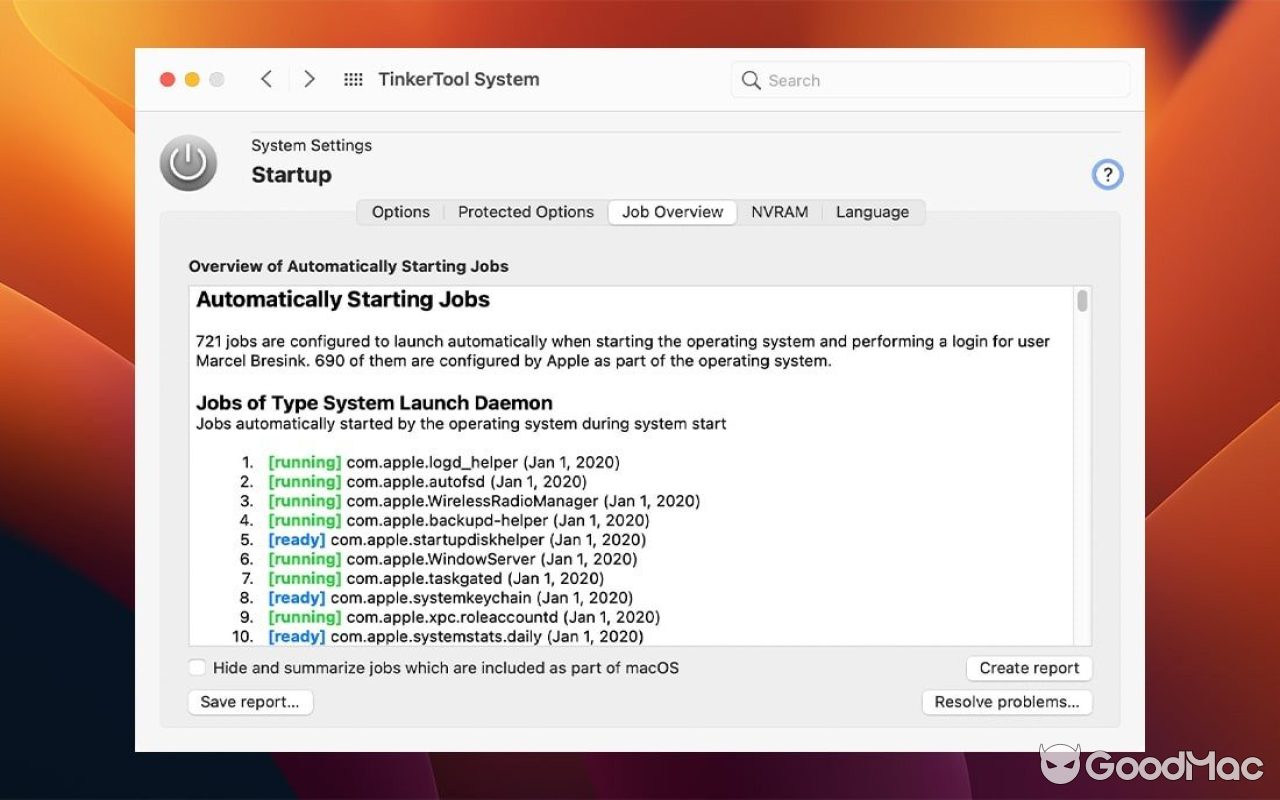The width and height of the screenshot is (1280, 800).
Task: Navigate back with the left chevron
Action: pyautogui.click(x=266, y=79)
